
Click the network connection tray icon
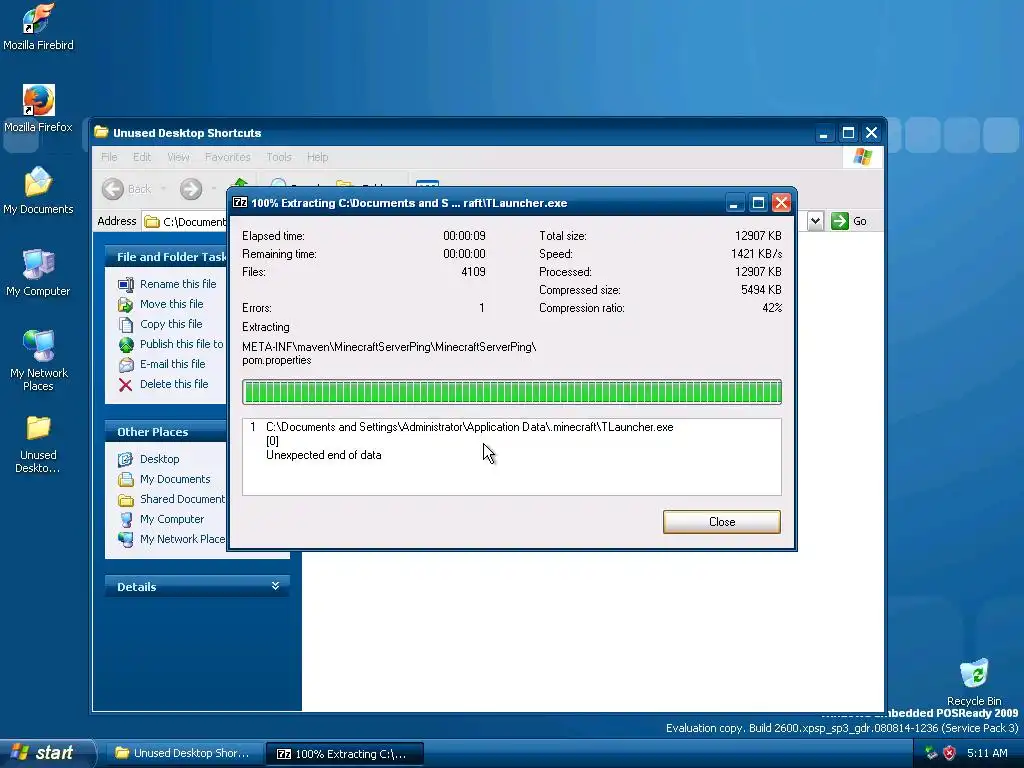[x=931, y=753]
